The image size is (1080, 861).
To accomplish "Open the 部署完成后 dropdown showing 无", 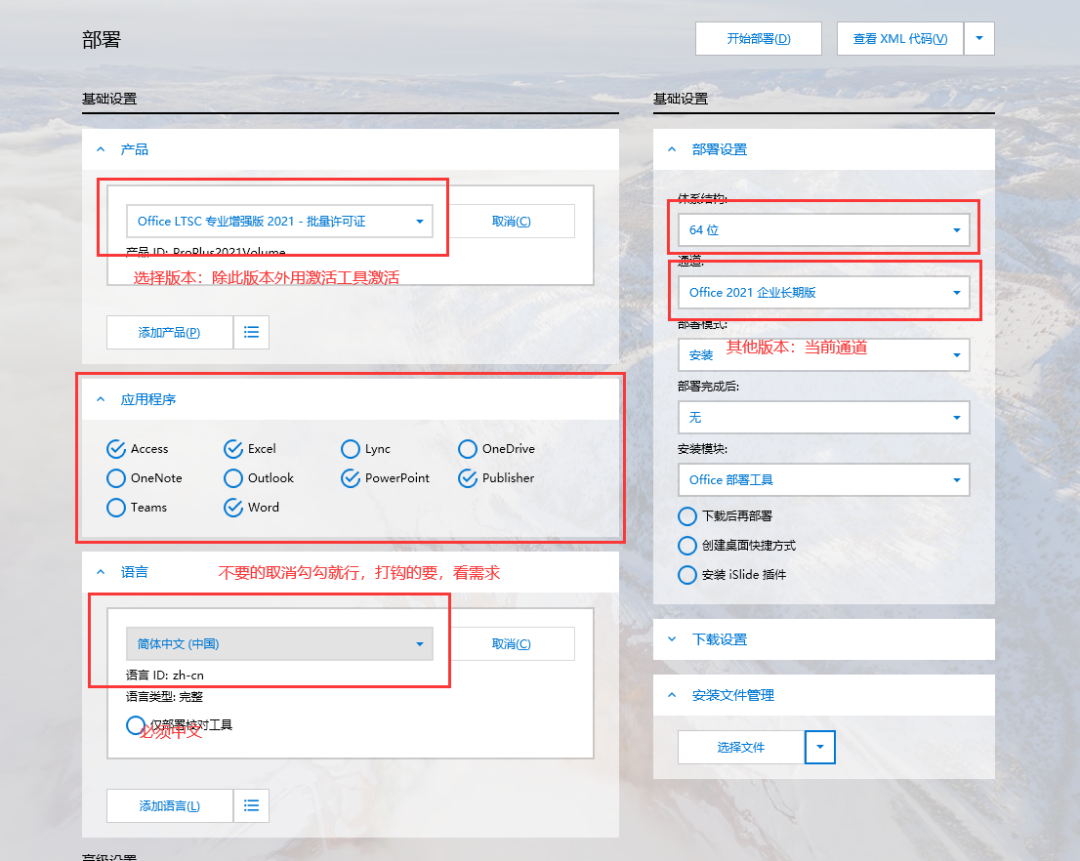I will (823, 417).
